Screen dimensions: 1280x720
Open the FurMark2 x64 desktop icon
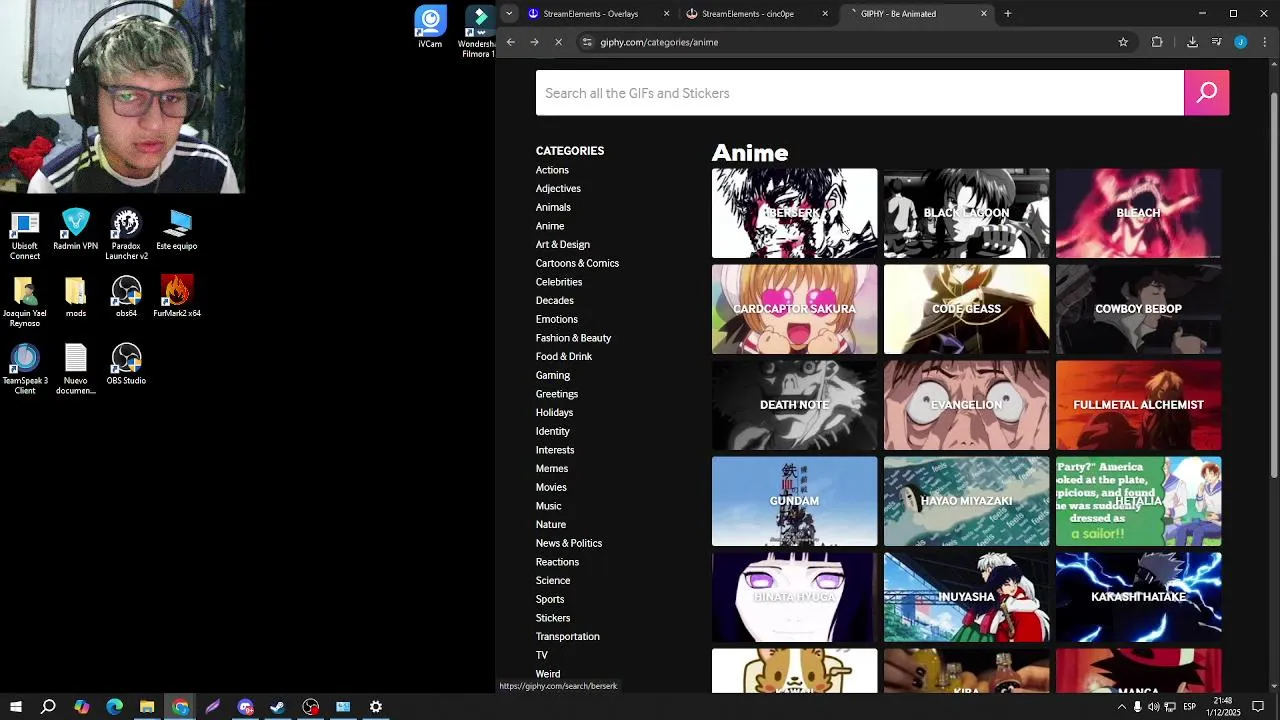[177, 297]
